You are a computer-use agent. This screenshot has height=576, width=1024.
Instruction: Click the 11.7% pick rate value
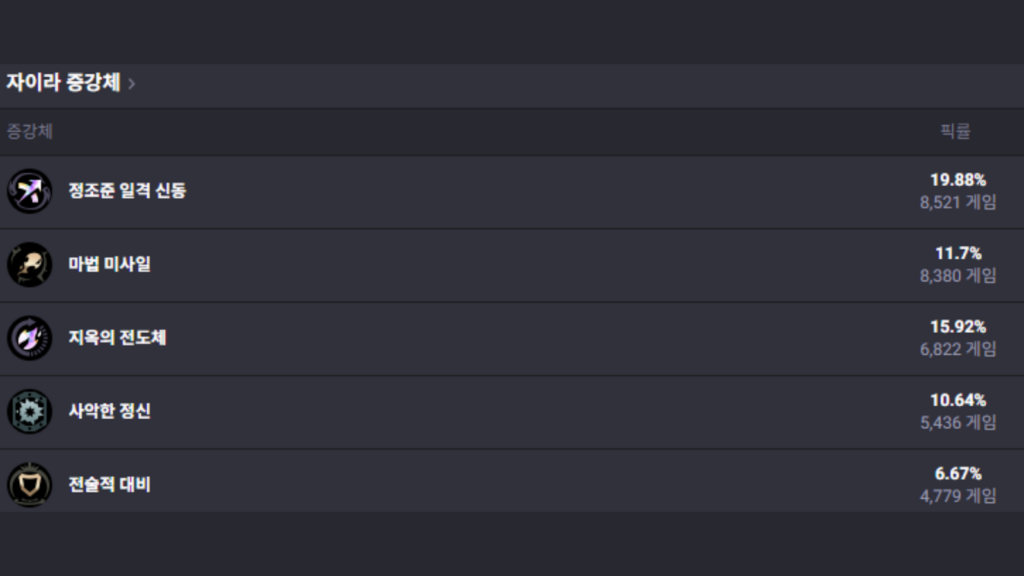[x=958, y=254]
